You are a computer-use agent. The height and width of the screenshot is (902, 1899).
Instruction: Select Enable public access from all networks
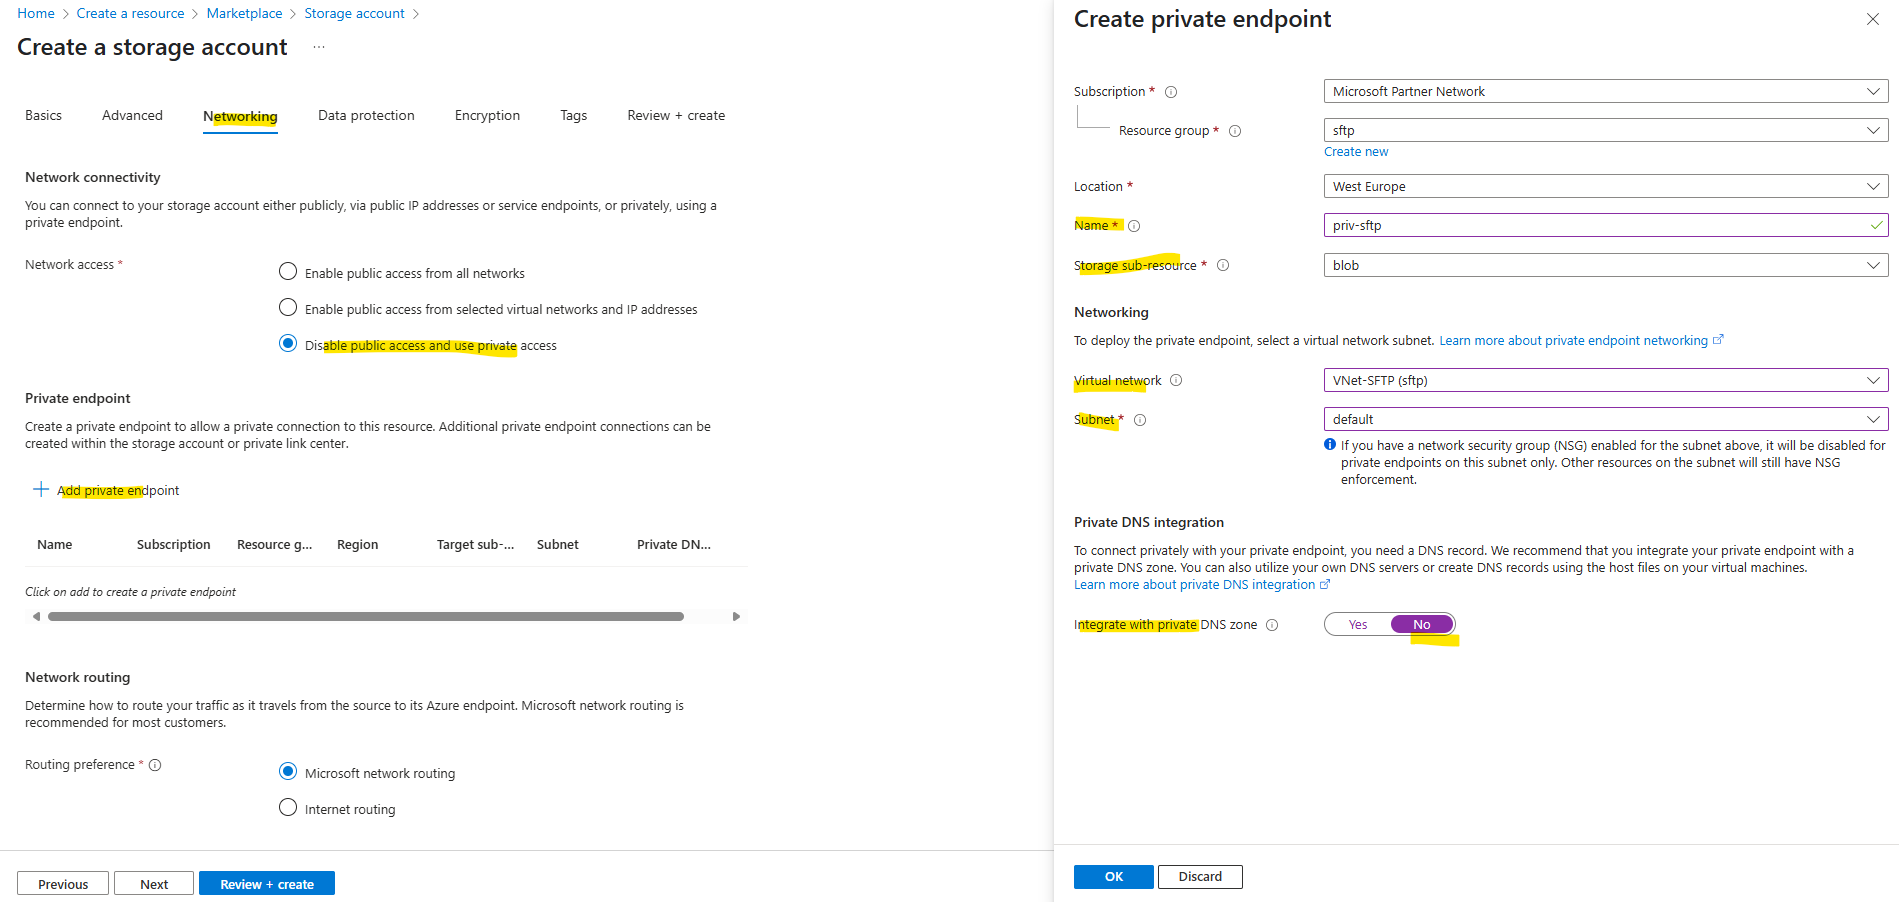pyautogui.click(x=288, y=272)
